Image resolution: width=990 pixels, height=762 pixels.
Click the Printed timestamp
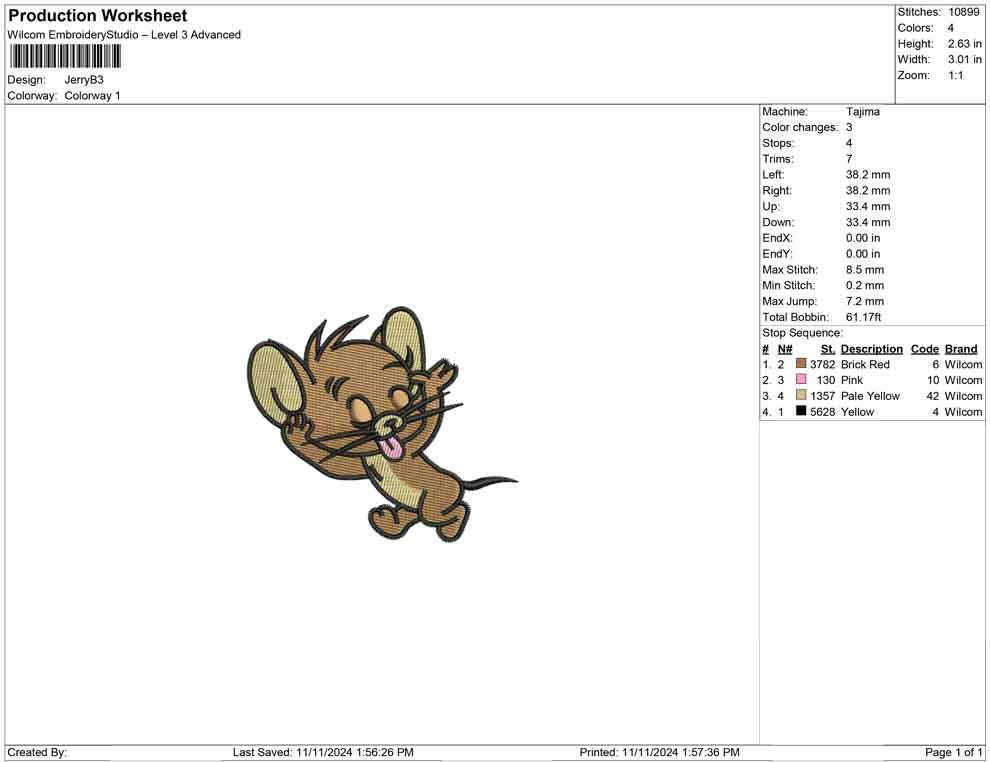[659, 752]
